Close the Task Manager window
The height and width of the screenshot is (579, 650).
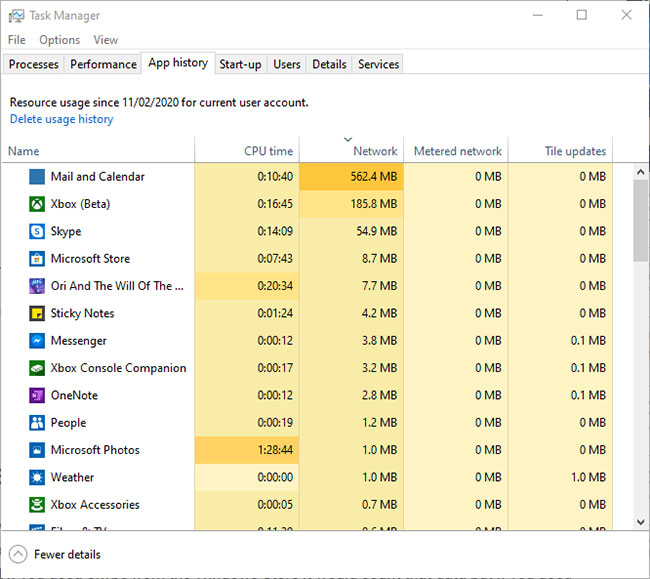pyautogui.click(x=626, y=15)
